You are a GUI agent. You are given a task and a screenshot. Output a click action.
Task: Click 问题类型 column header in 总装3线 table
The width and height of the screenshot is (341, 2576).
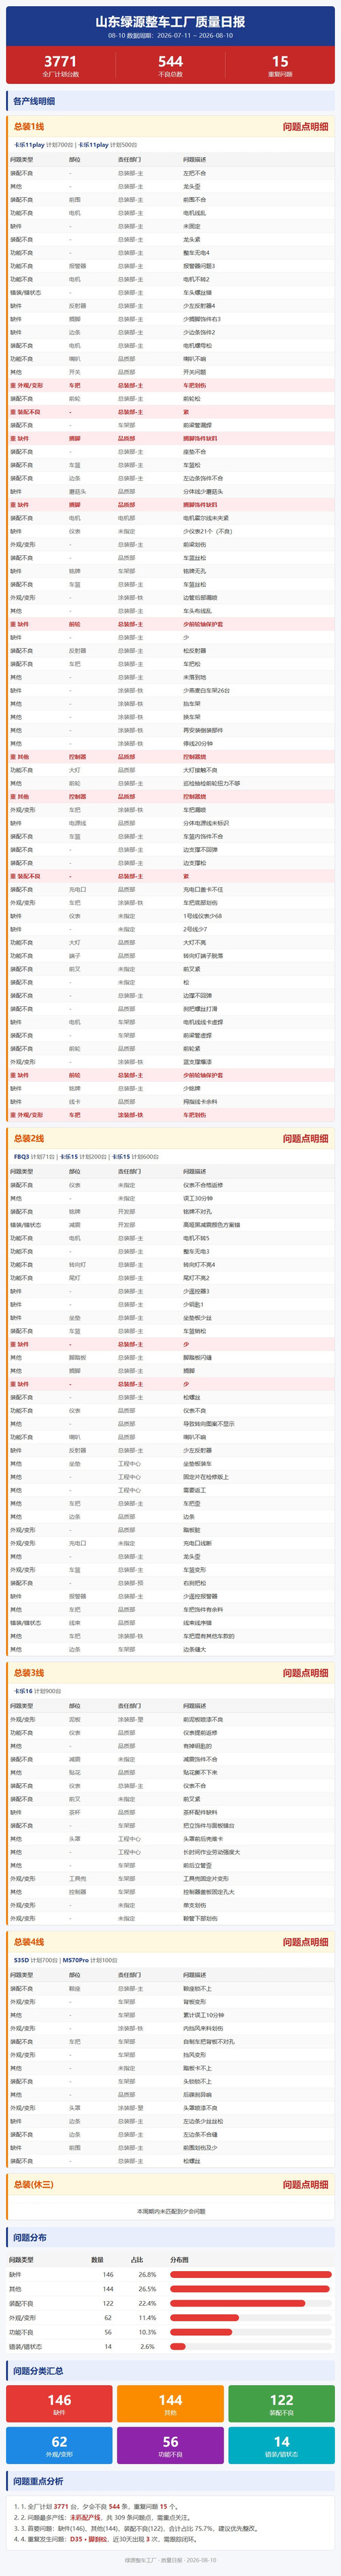[x=22, y=1705]
